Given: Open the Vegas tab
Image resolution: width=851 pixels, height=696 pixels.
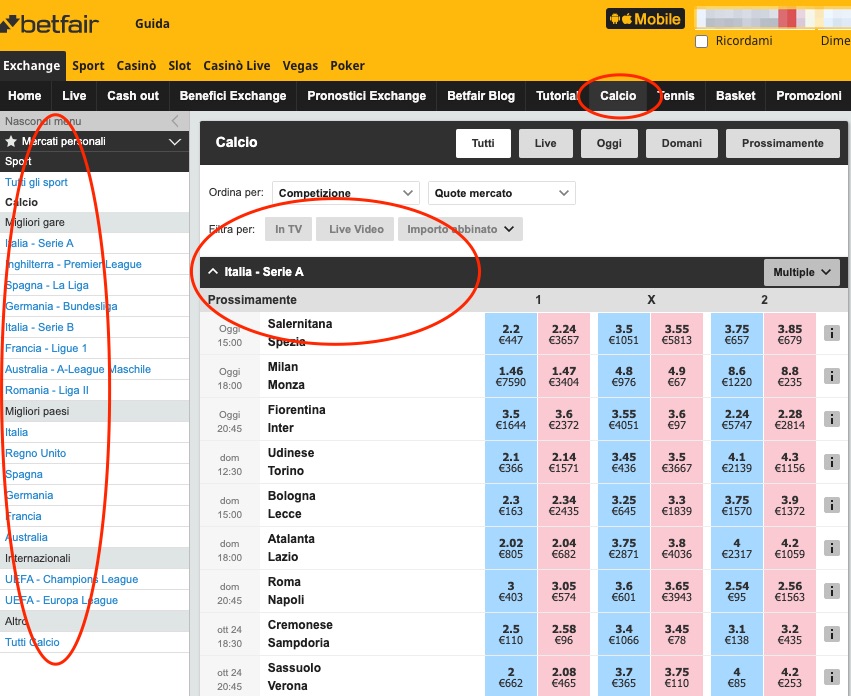Looking at the screenshot, I should (x=300, y=66).
